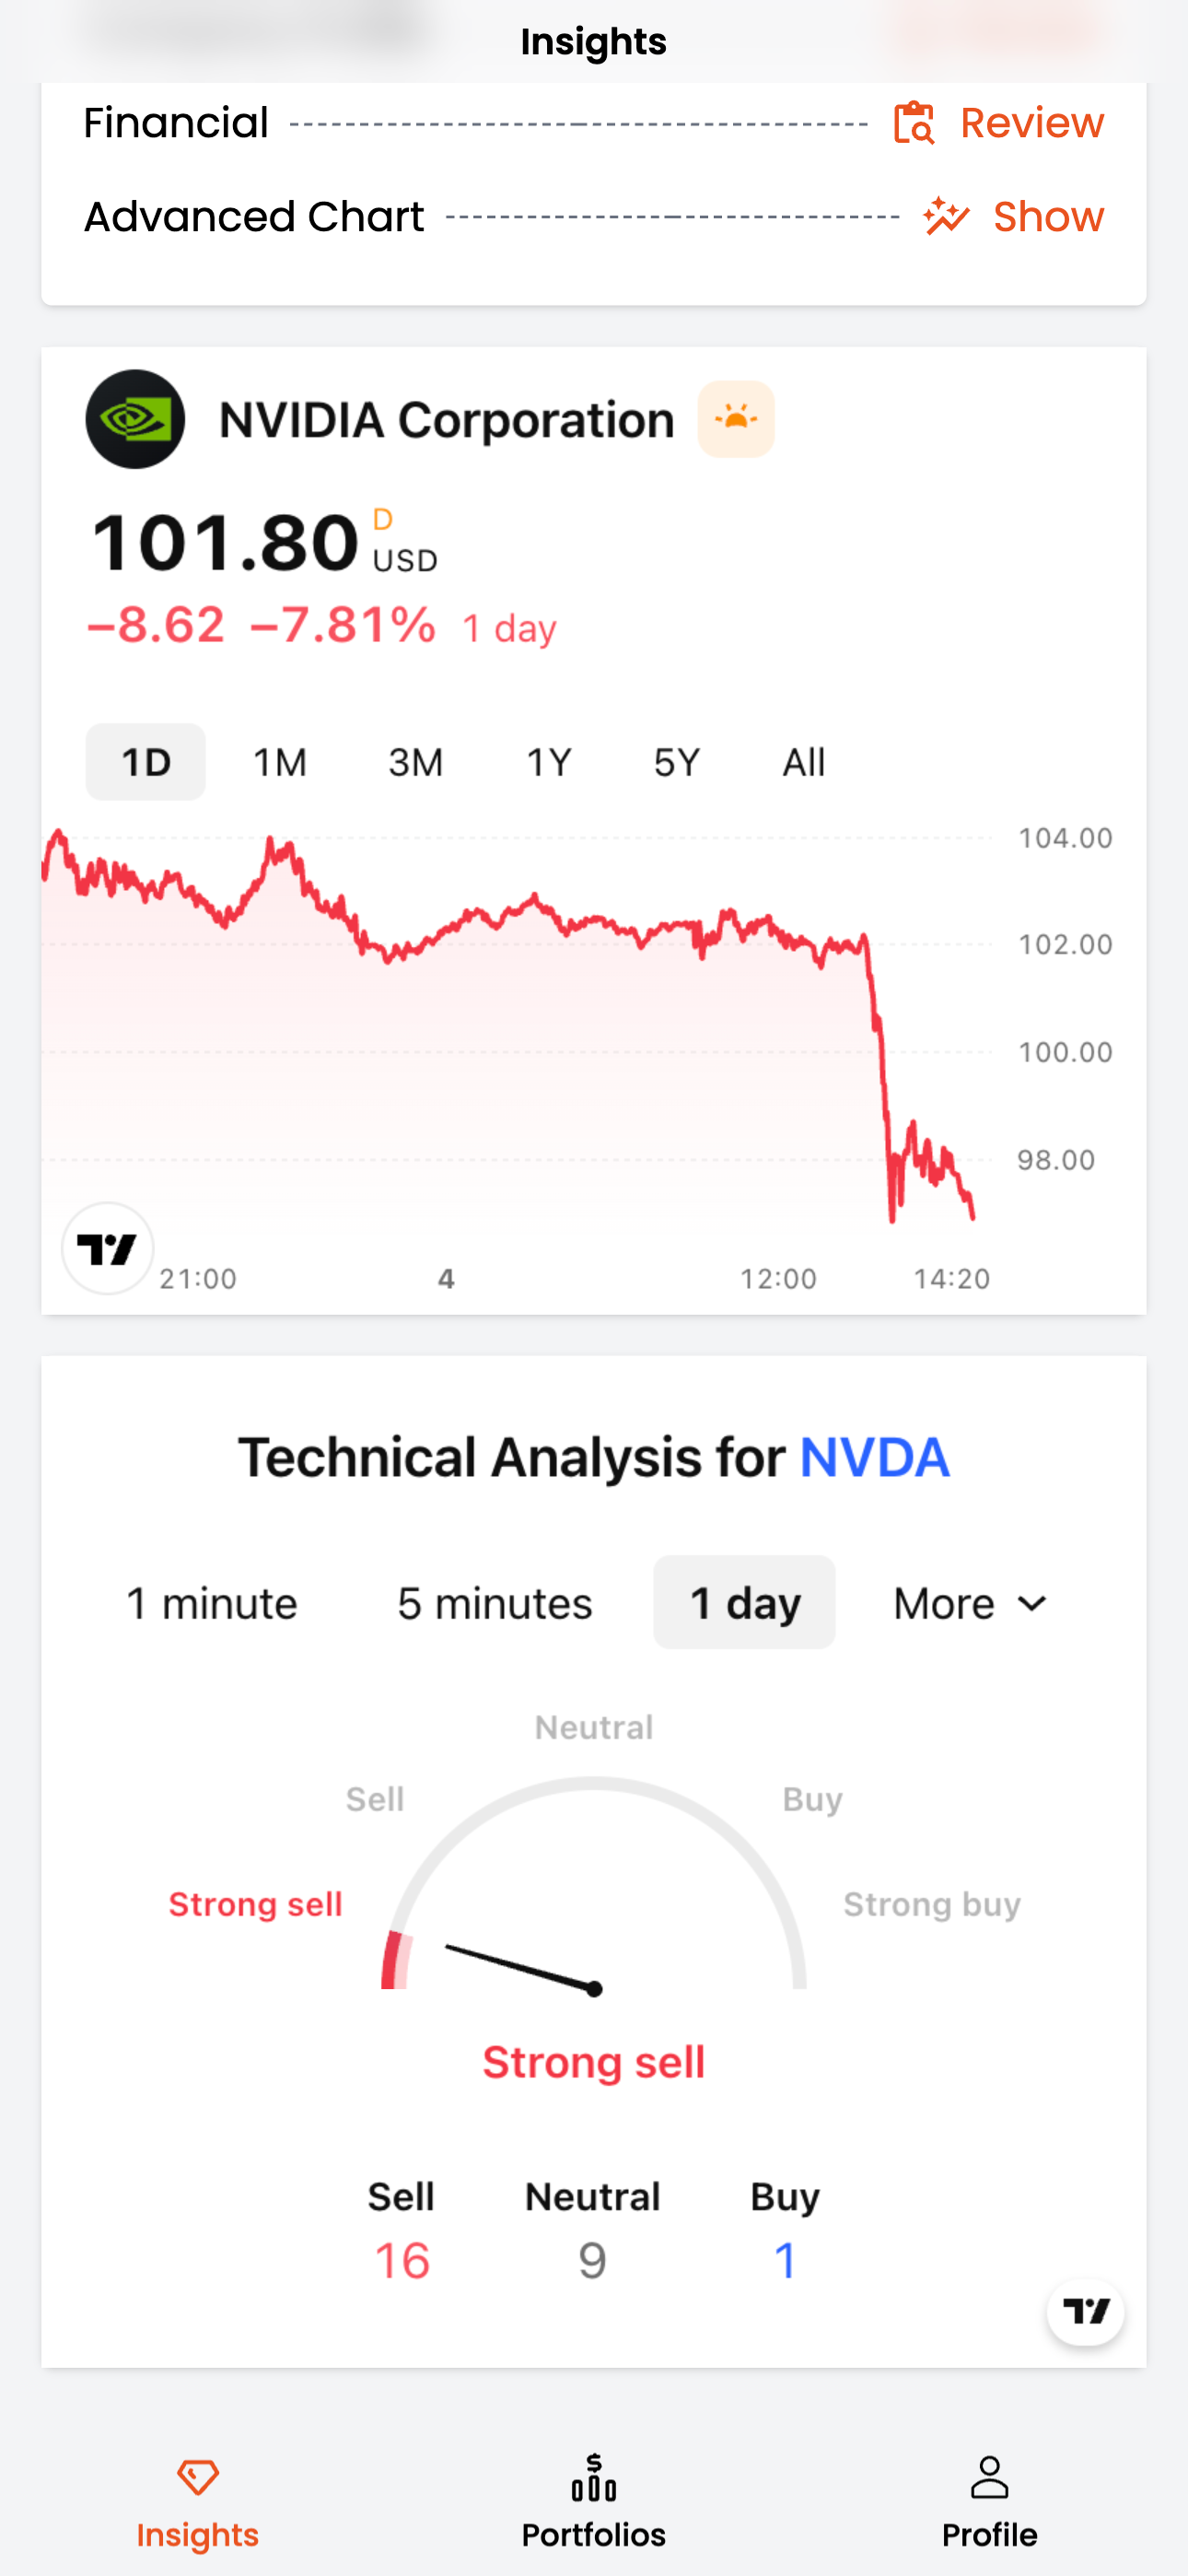Switch chart range to 1M
Screen dimensions: 1188x2576
coord(280,762)
